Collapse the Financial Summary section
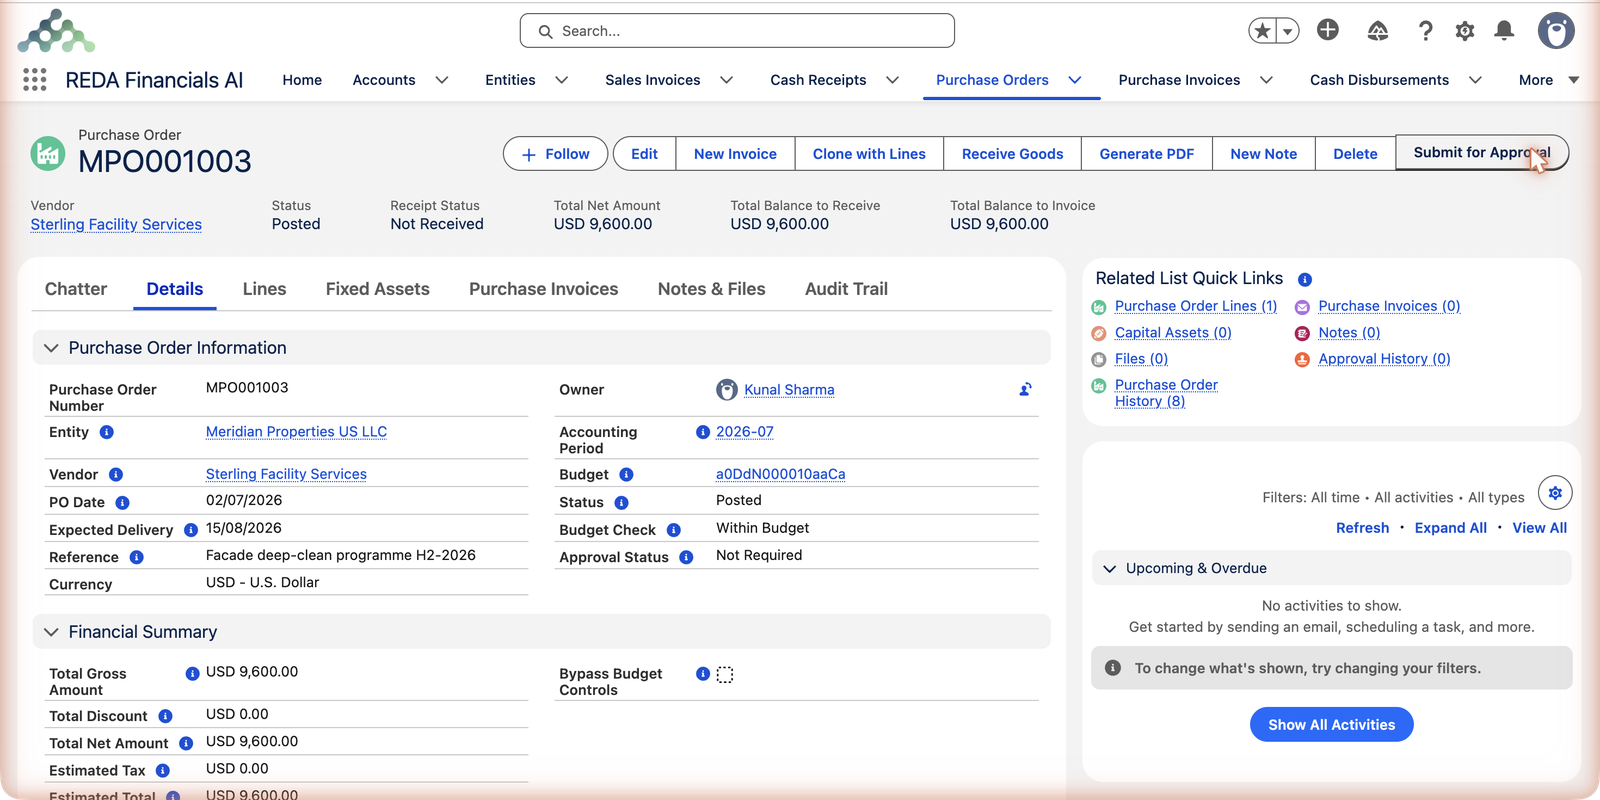Screen dimensions: 1600x800 [51, 632]
